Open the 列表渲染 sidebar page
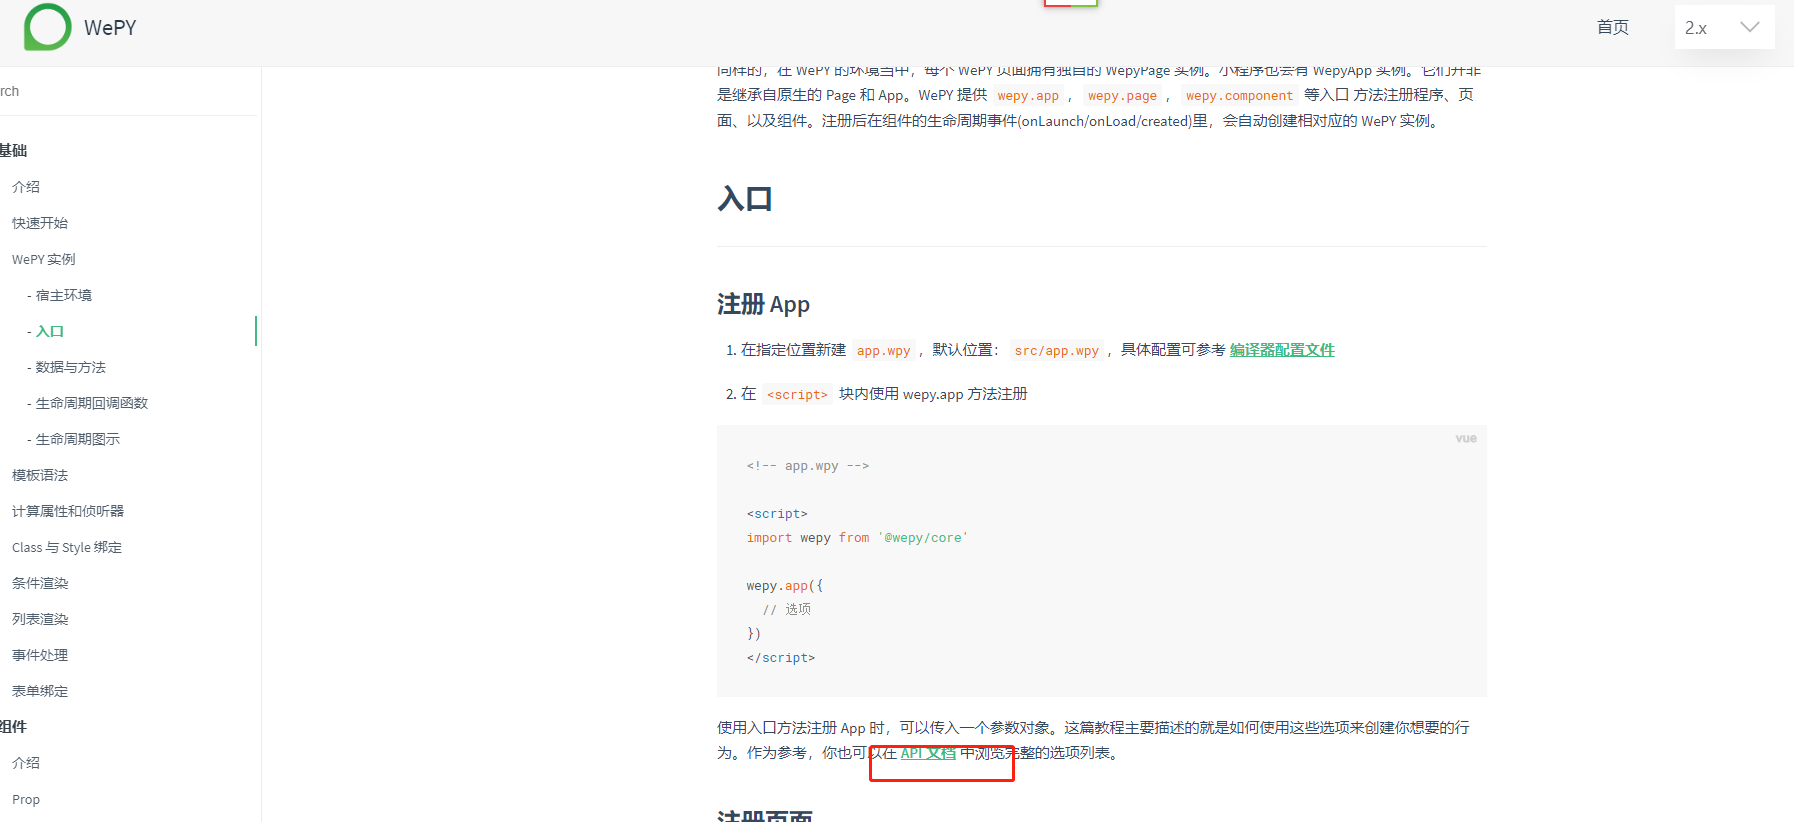This screenshot has height=822, width=1794. click(40, 619)
